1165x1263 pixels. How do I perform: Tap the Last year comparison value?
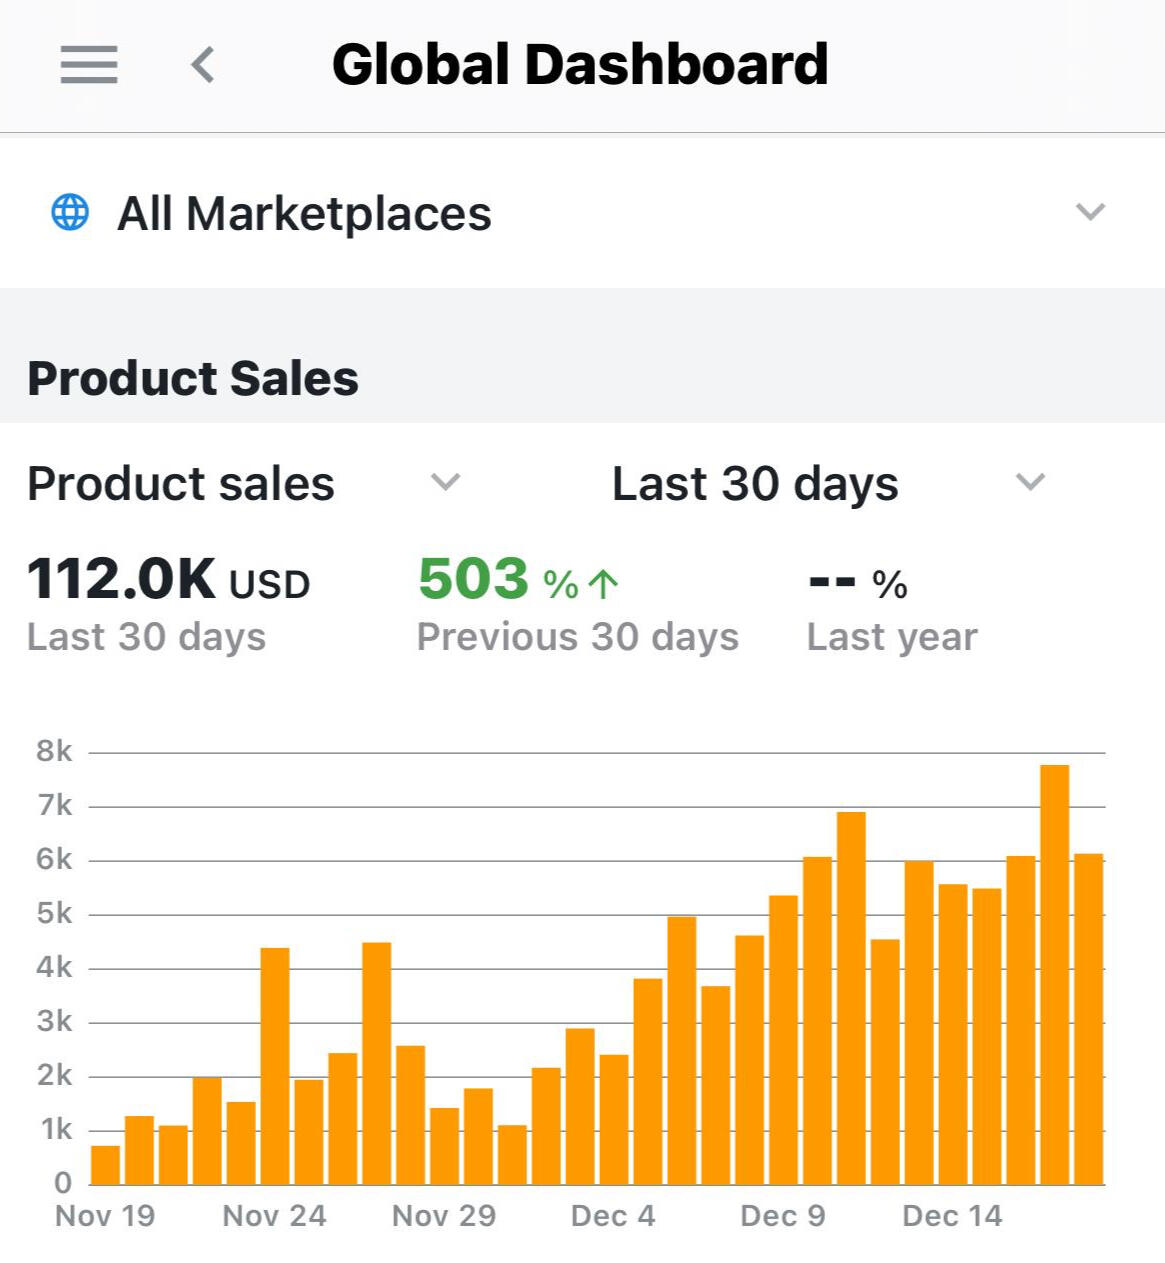pos(857,583)
